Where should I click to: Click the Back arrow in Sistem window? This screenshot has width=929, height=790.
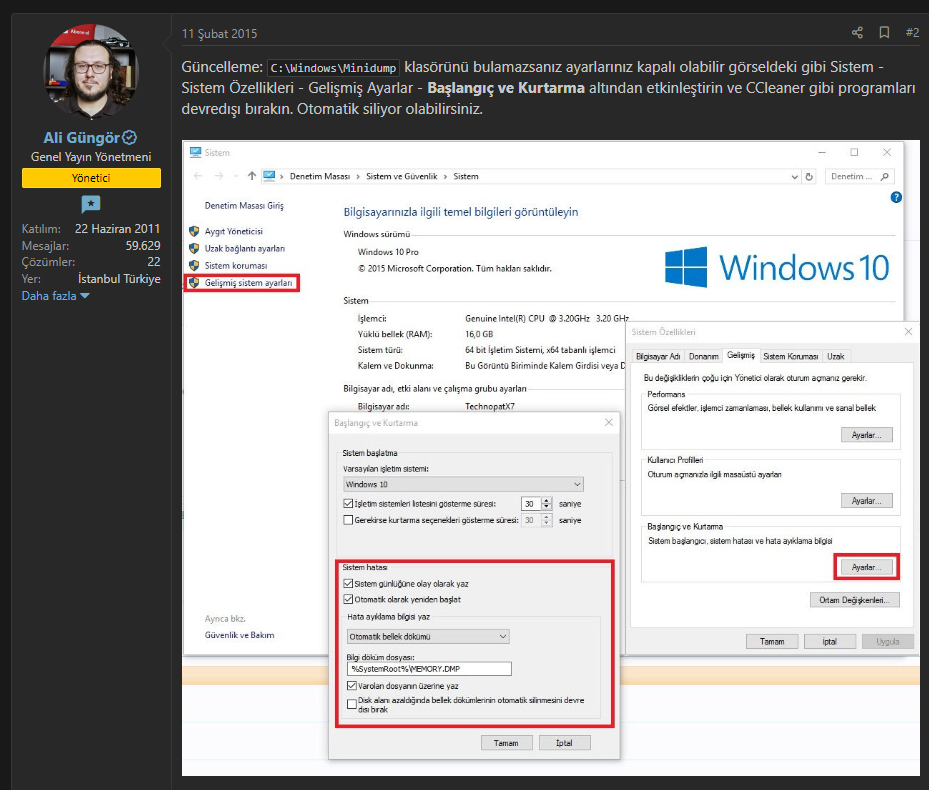click(198, 176)
